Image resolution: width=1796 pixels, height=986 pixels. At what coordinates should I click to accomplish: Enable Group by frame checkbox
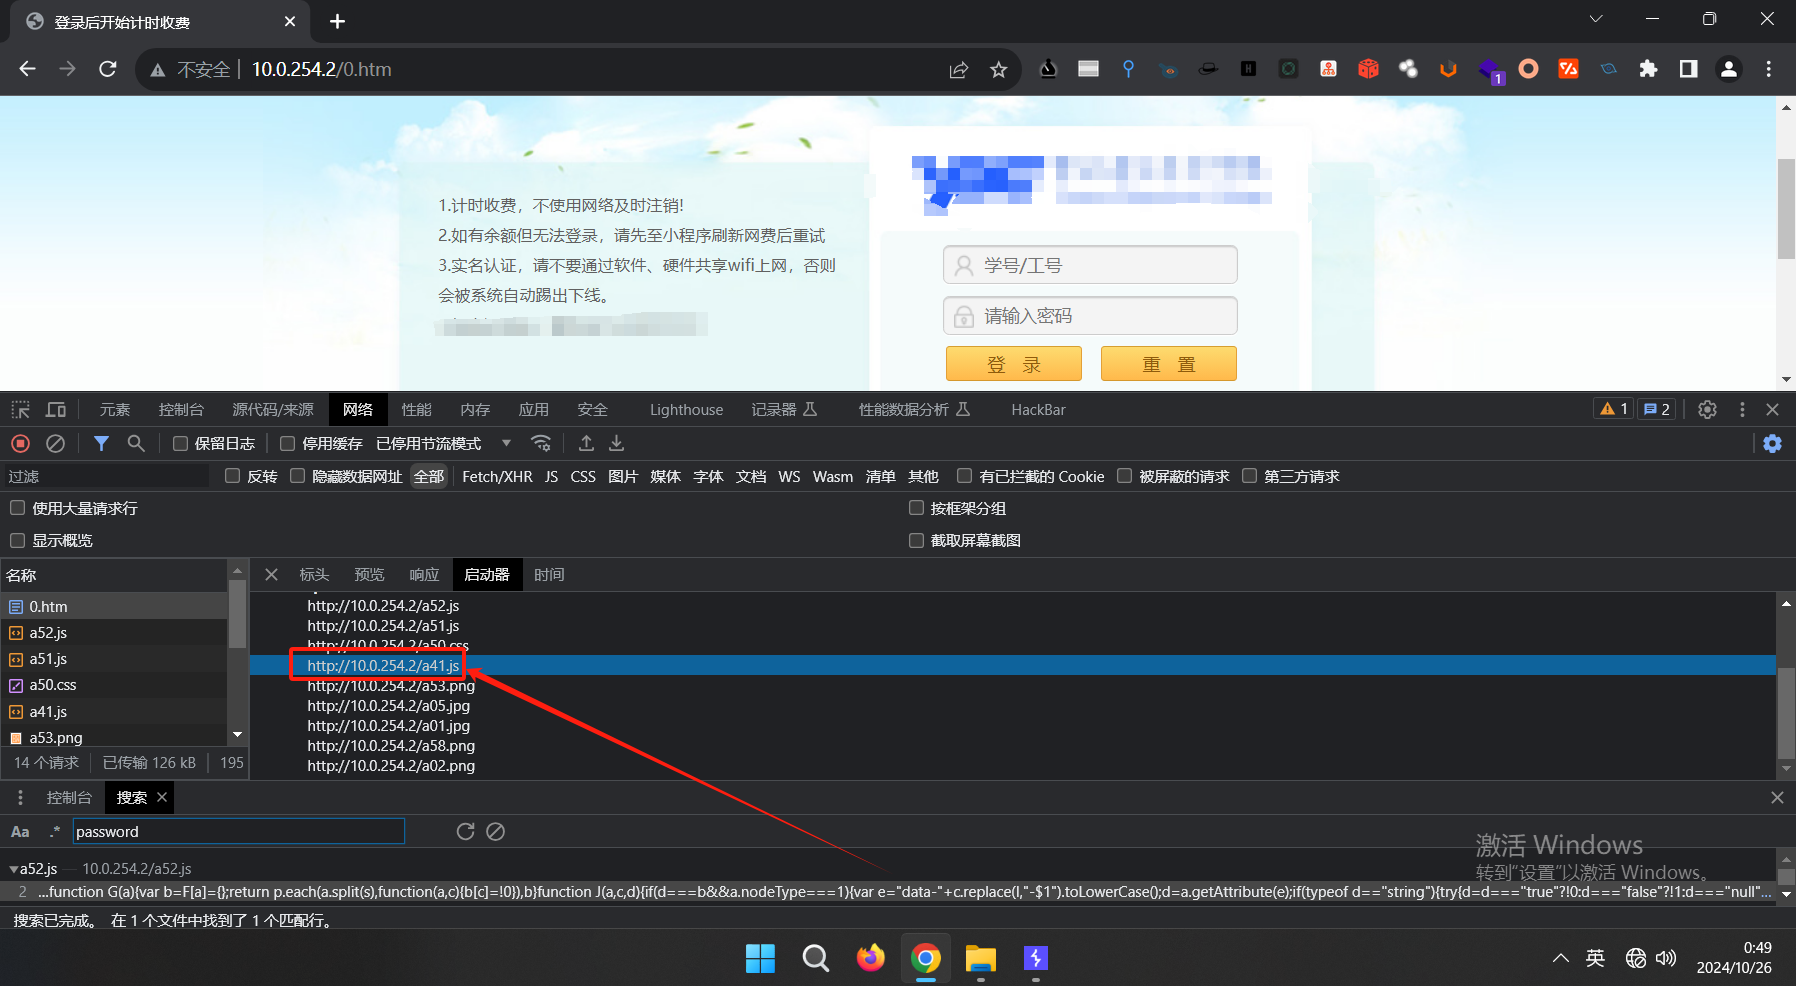916,508
